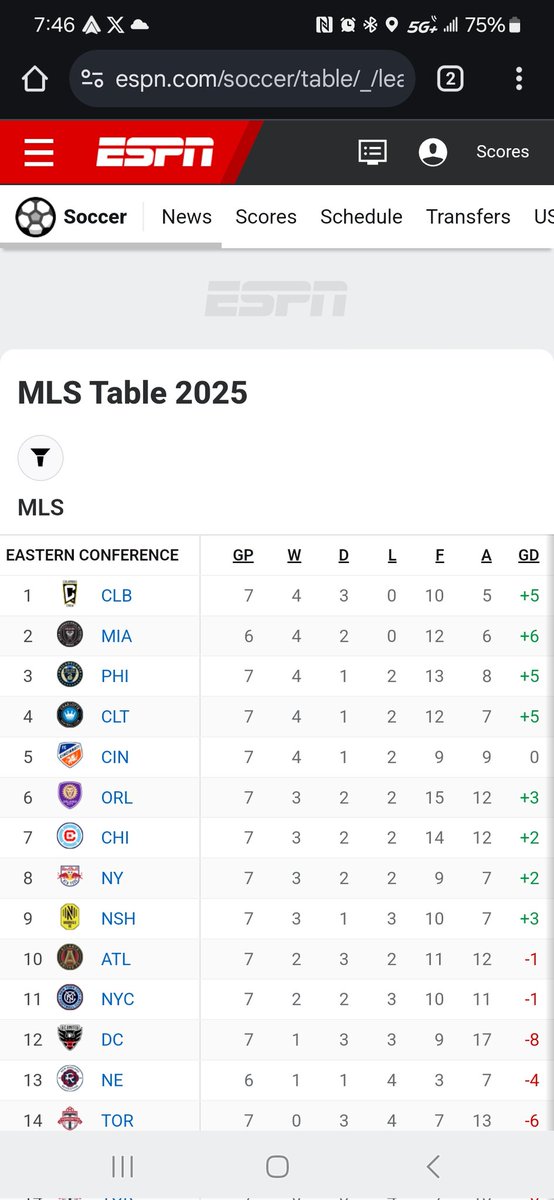The image size is (554, 1200).
Task: Tap the browser address bar URL
Action: (x=259, y=79)
